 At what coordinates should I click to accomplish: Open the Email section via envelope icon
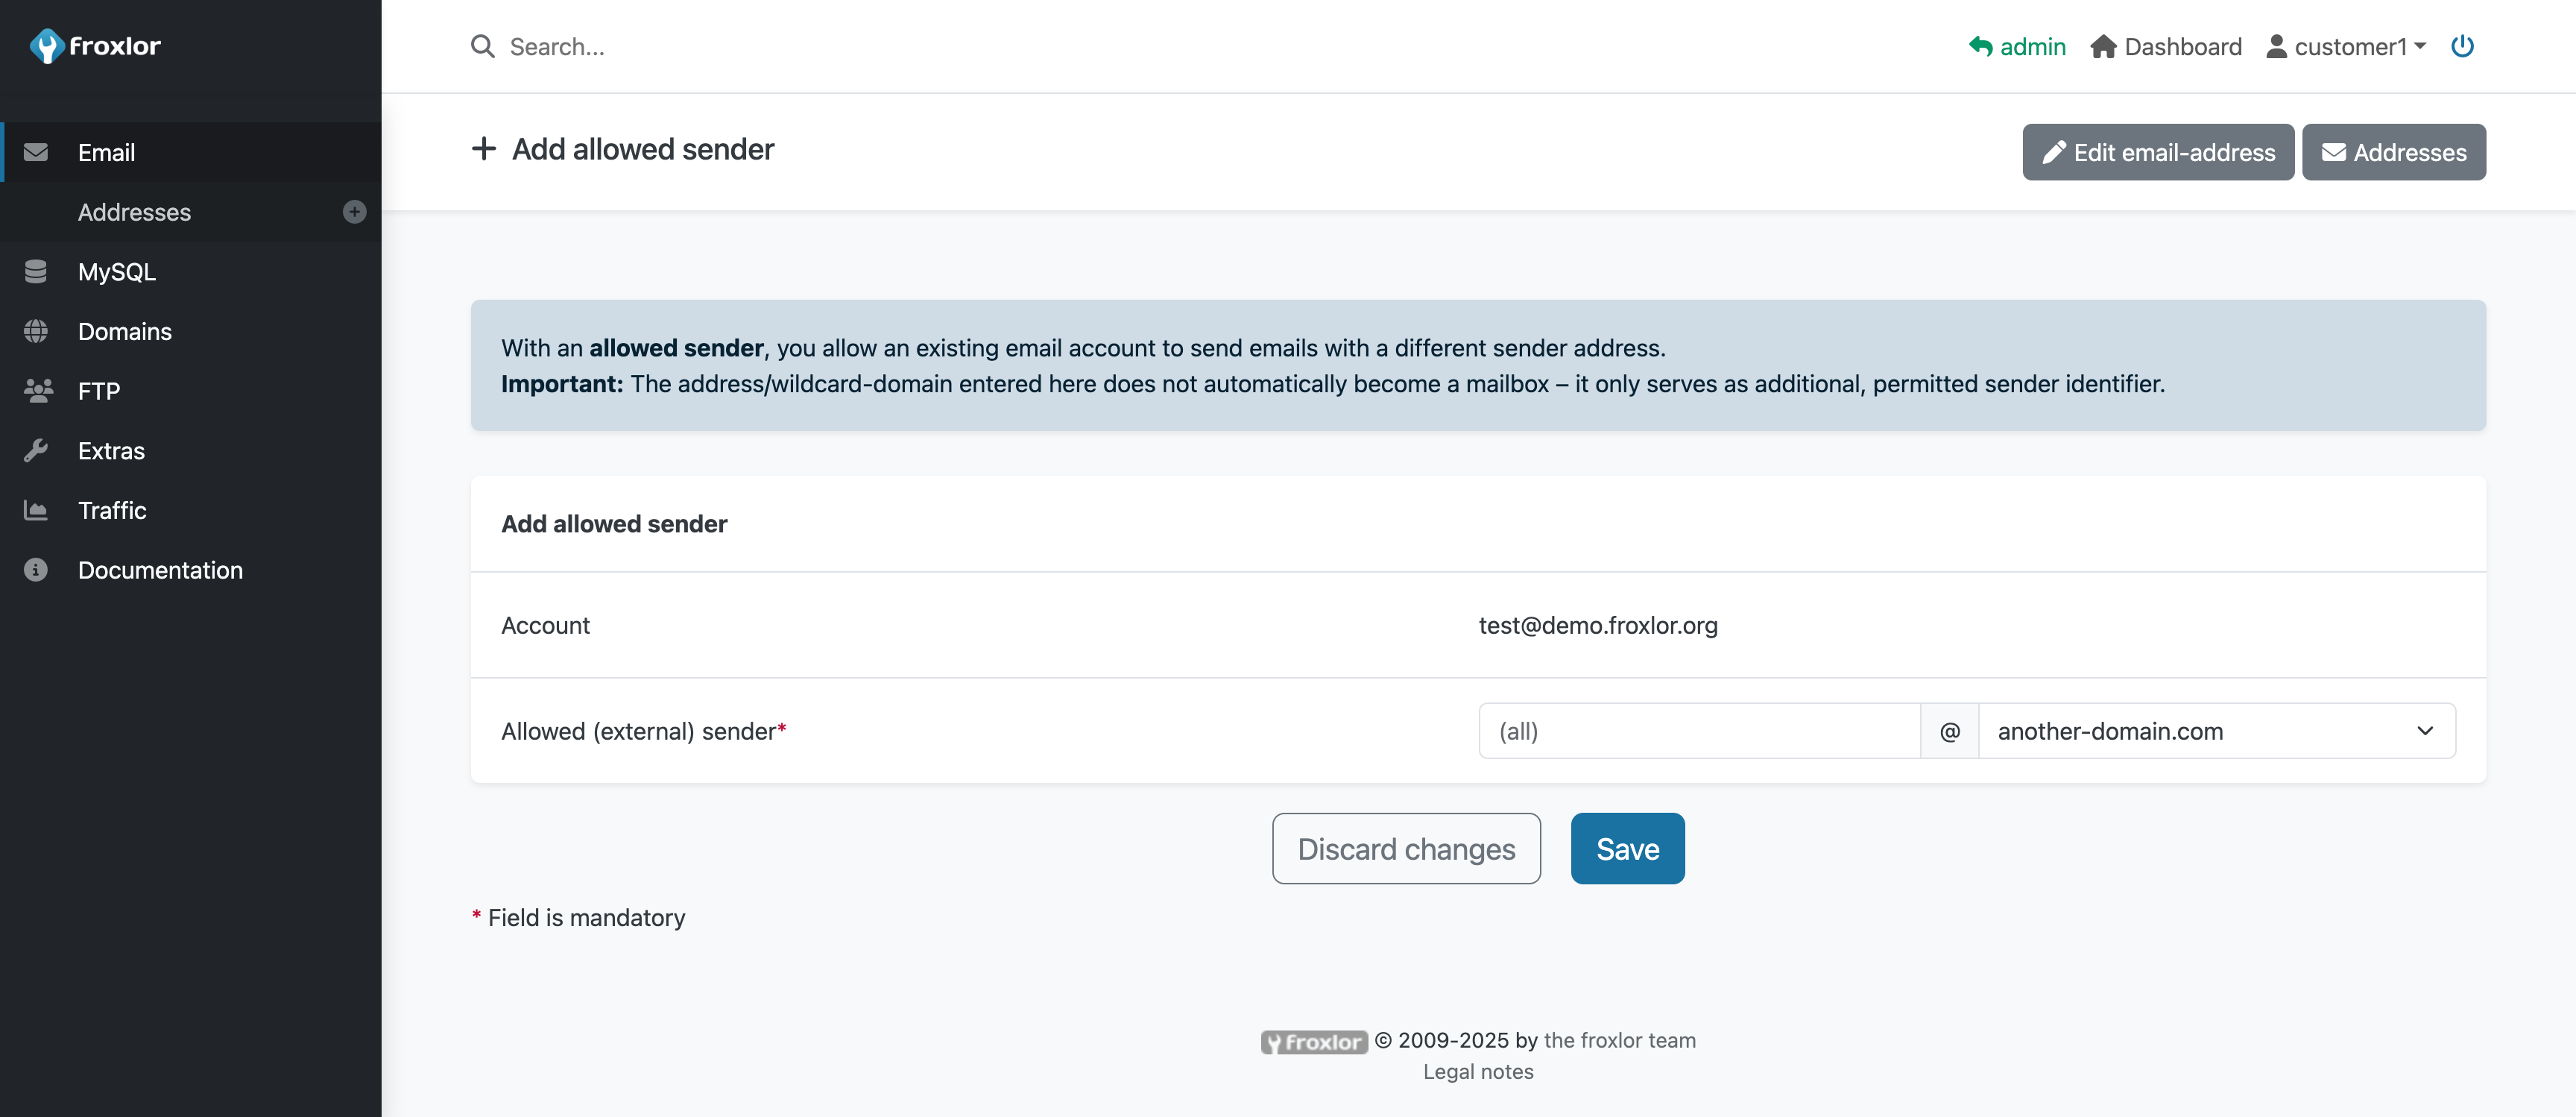(37, 152)
